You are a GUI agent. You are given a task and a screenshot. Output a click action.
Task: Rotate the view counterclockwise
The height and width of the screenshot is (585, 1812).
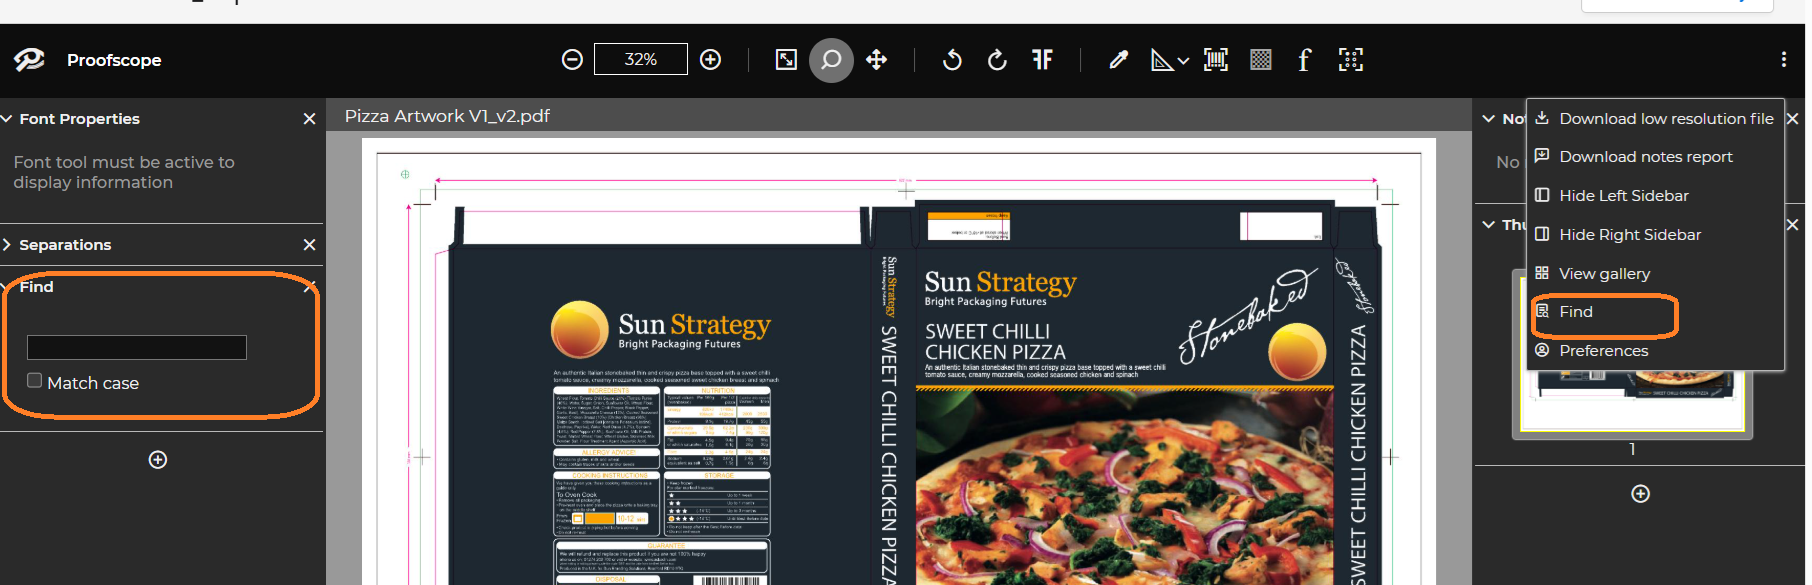tap(952, 60)
